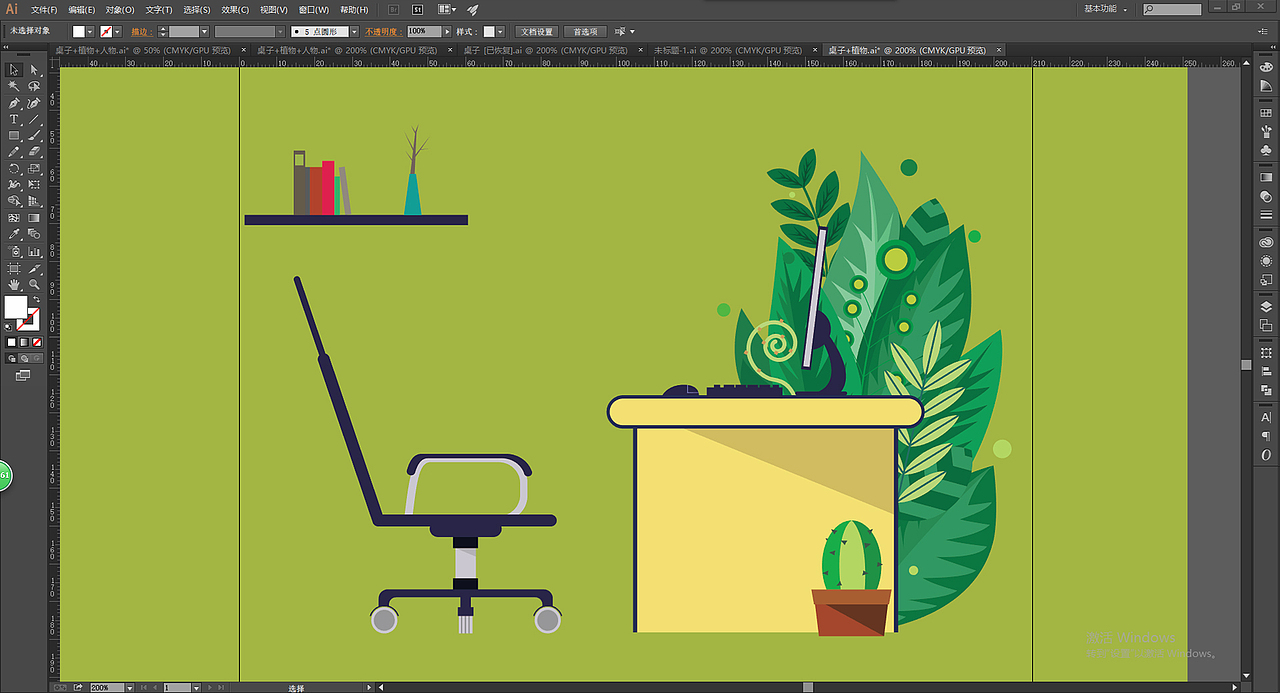Select the Eraser tool
This screenshot has width=1280, height=693.
click(33, 151)
